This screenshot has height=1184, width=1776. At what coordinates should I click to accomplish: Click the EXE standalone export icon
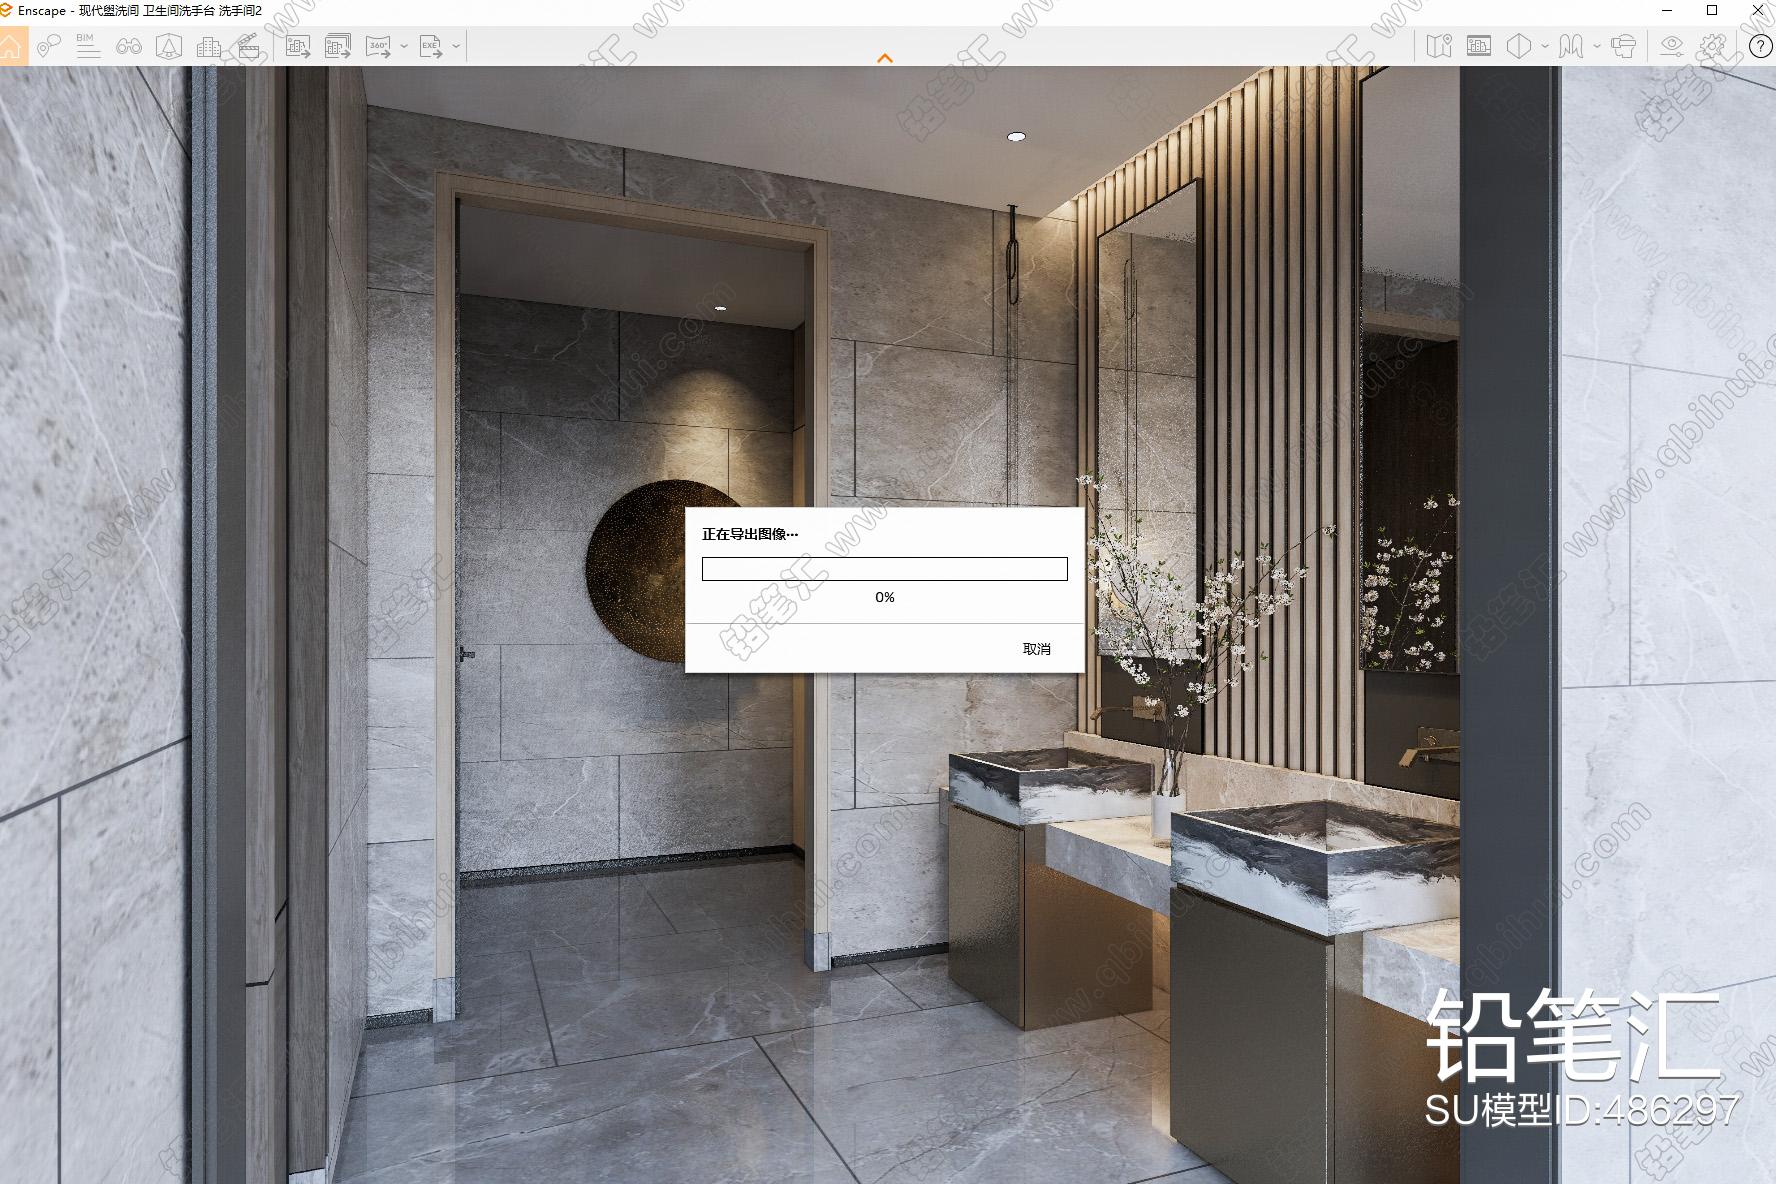(431, 46)
